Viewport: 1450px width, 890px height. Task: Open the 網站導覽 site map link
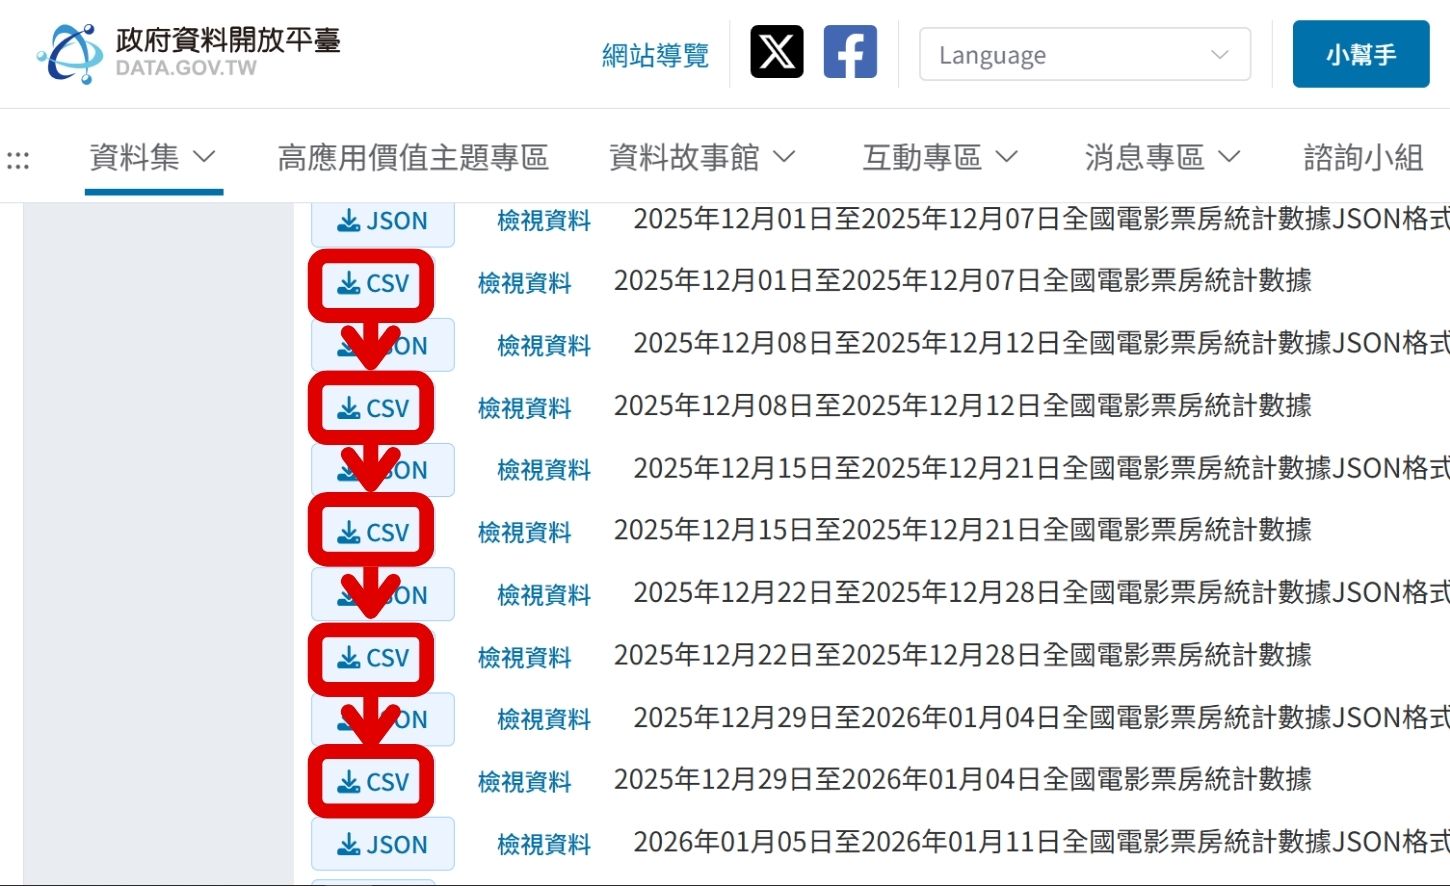(x=656, y=56)
